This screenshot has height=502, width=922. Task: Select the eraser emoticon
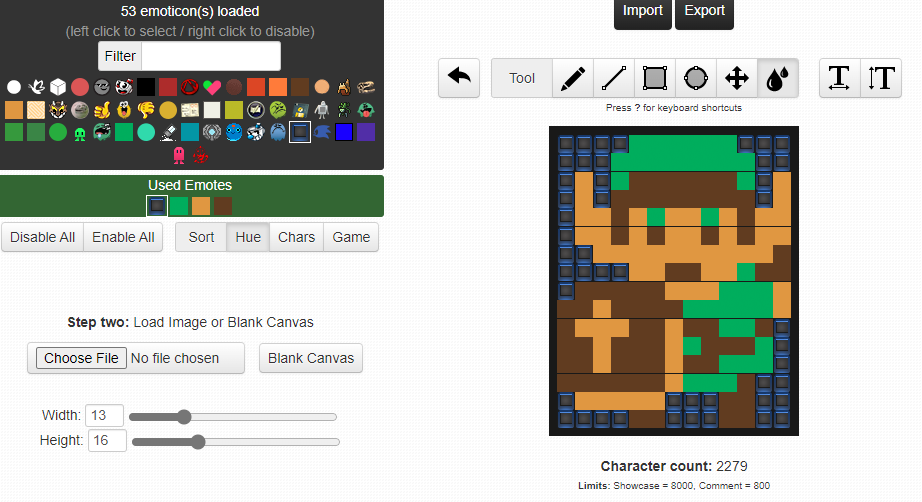click(168, 132)
